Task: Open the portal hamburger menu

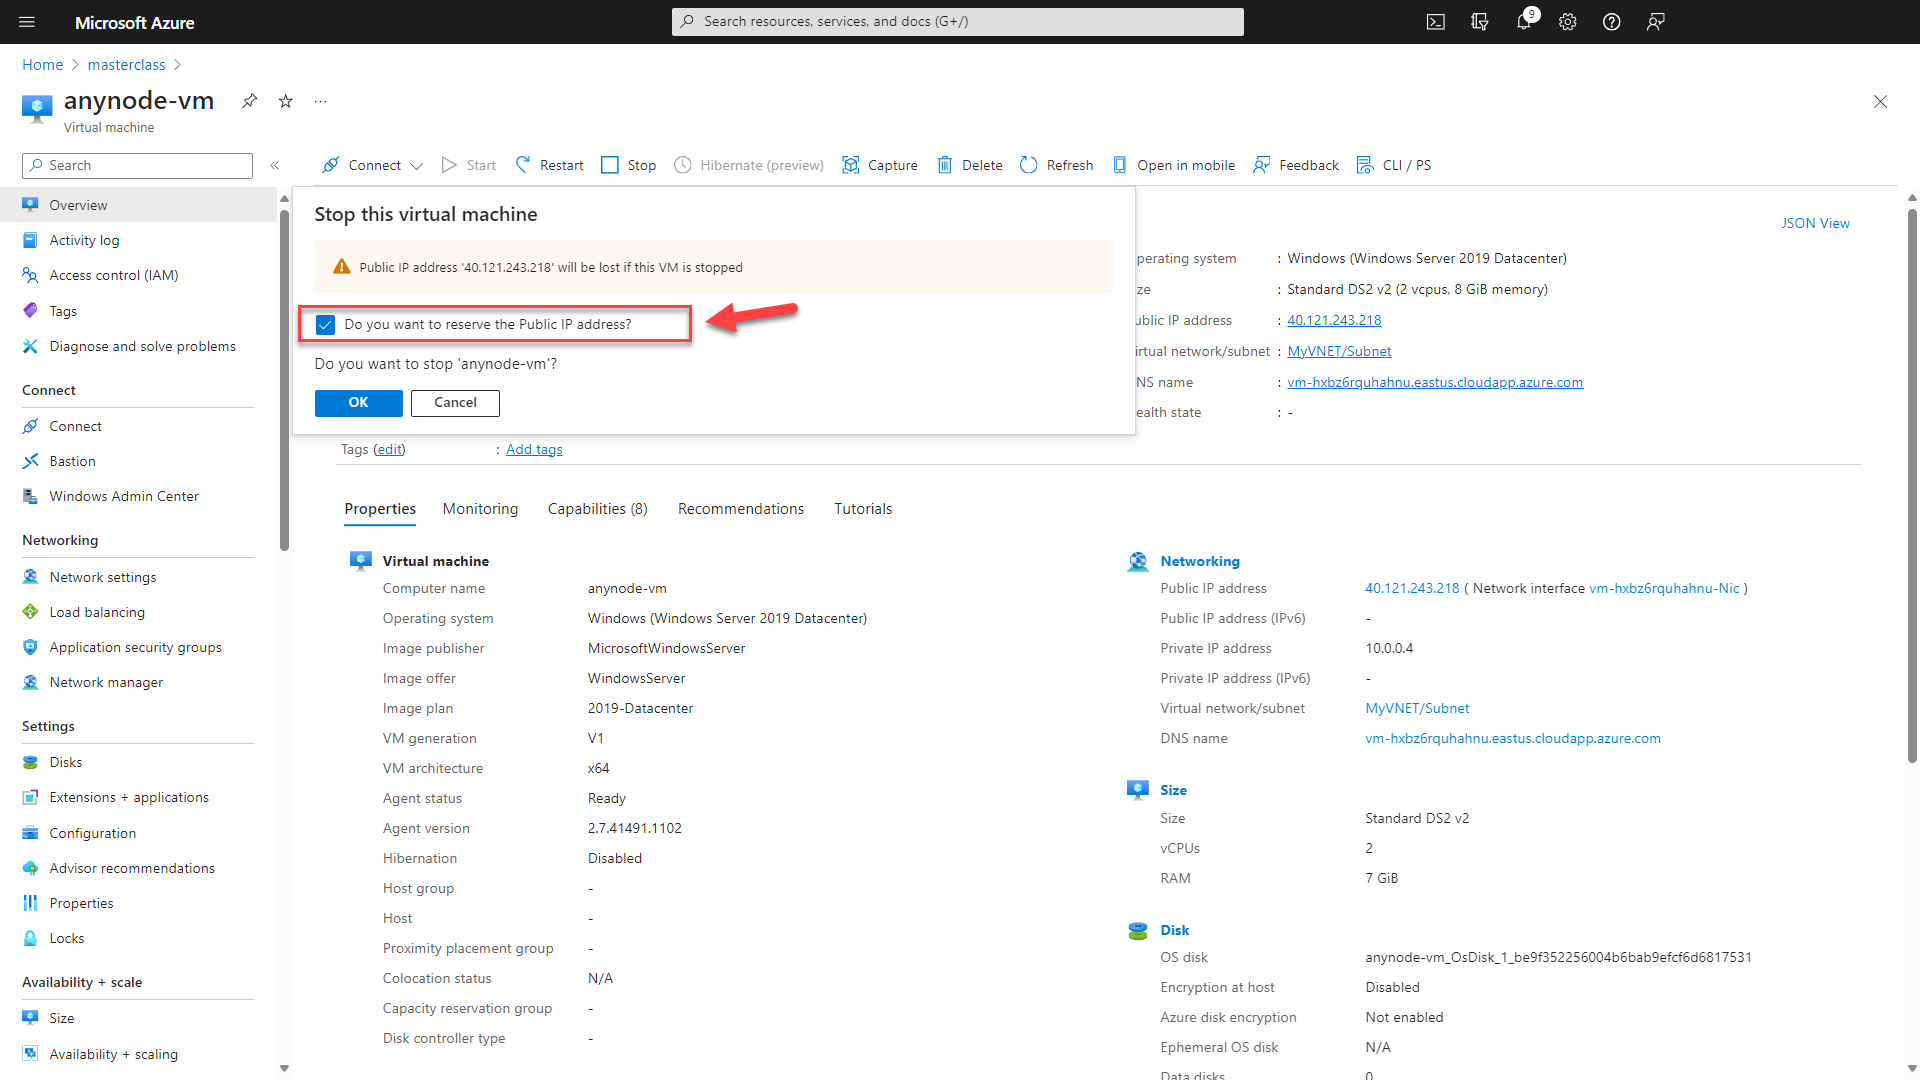Action: (x=27, y=22)
